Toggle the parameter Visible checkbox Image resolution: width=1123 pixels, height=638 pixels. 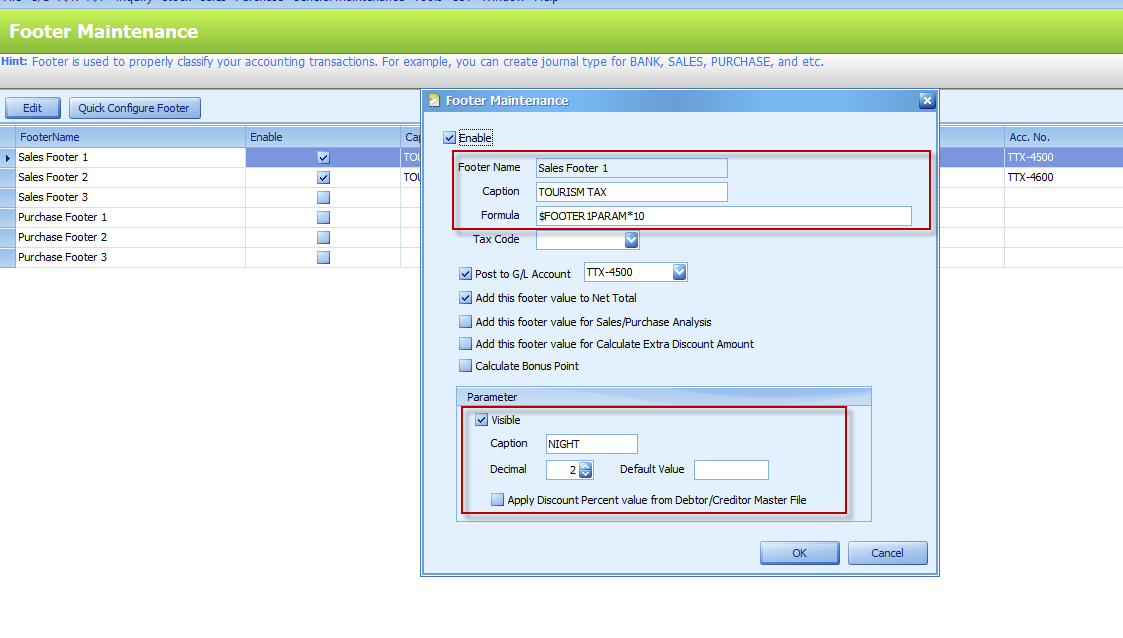tap(482, 420)
